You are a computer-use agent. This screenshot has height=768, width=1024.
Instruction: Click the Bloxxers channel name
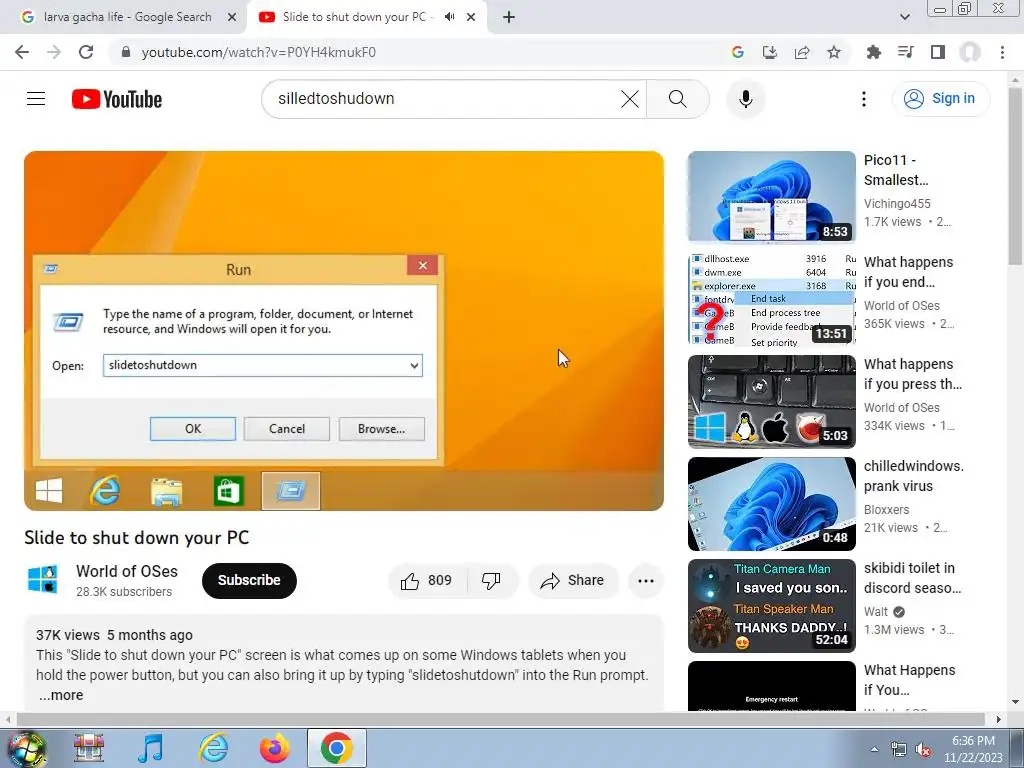pyautogui.click(x=886, y=509)
